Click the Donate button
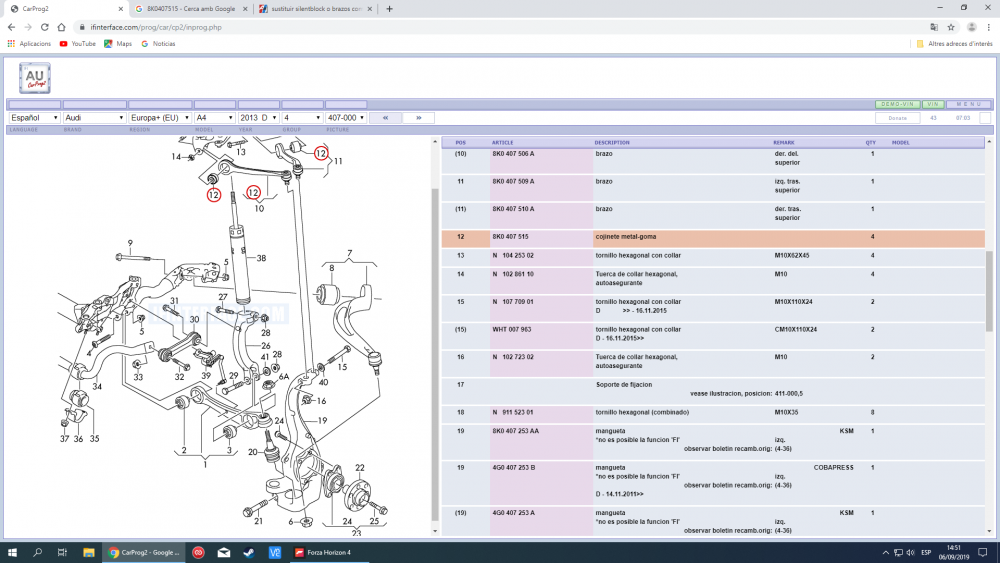Viewport: 1000px width, 563px height. tap(897, 118)
